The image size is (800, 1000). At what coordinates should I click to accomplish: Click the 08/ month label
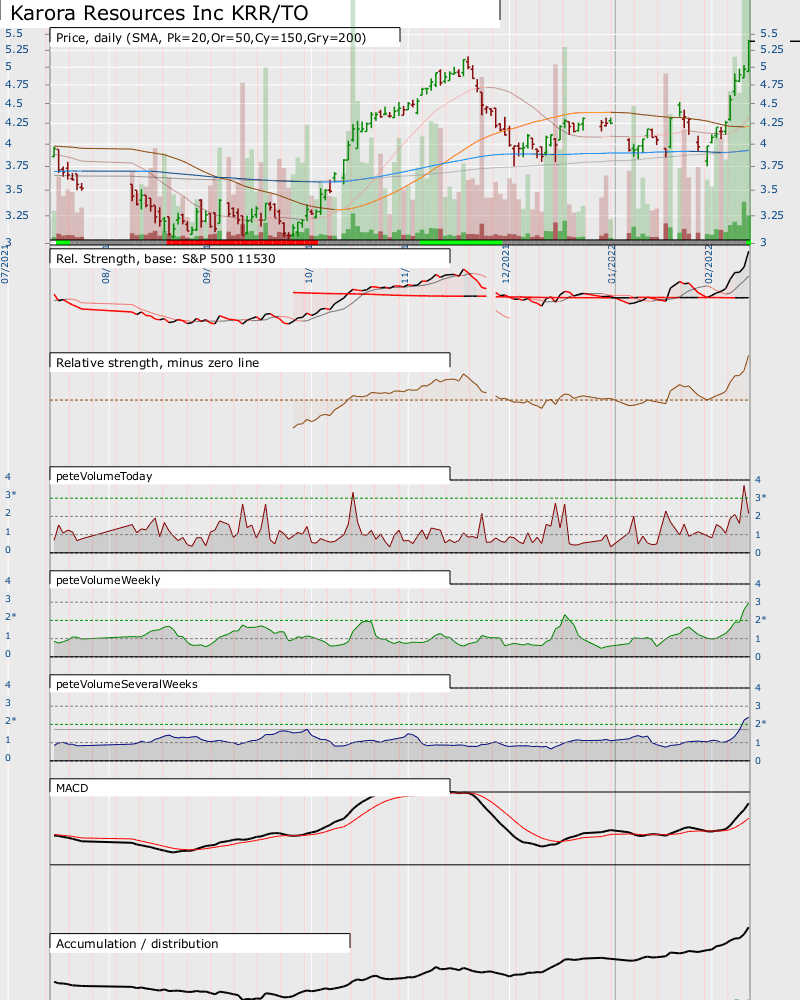click(x=106, y=276)
